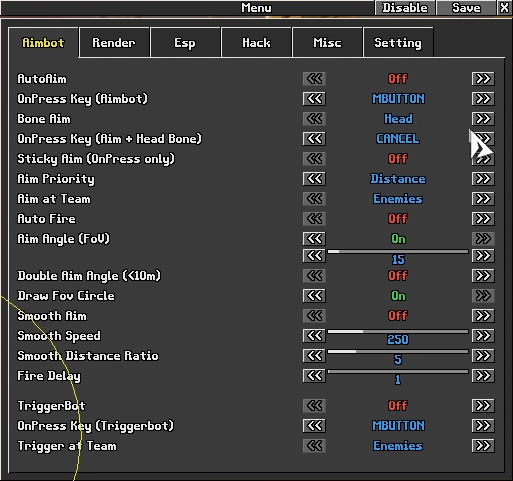Screen dimensions: 513x481
Task: Click the Smooth Aim Off value
Action: tap(398, 316)
